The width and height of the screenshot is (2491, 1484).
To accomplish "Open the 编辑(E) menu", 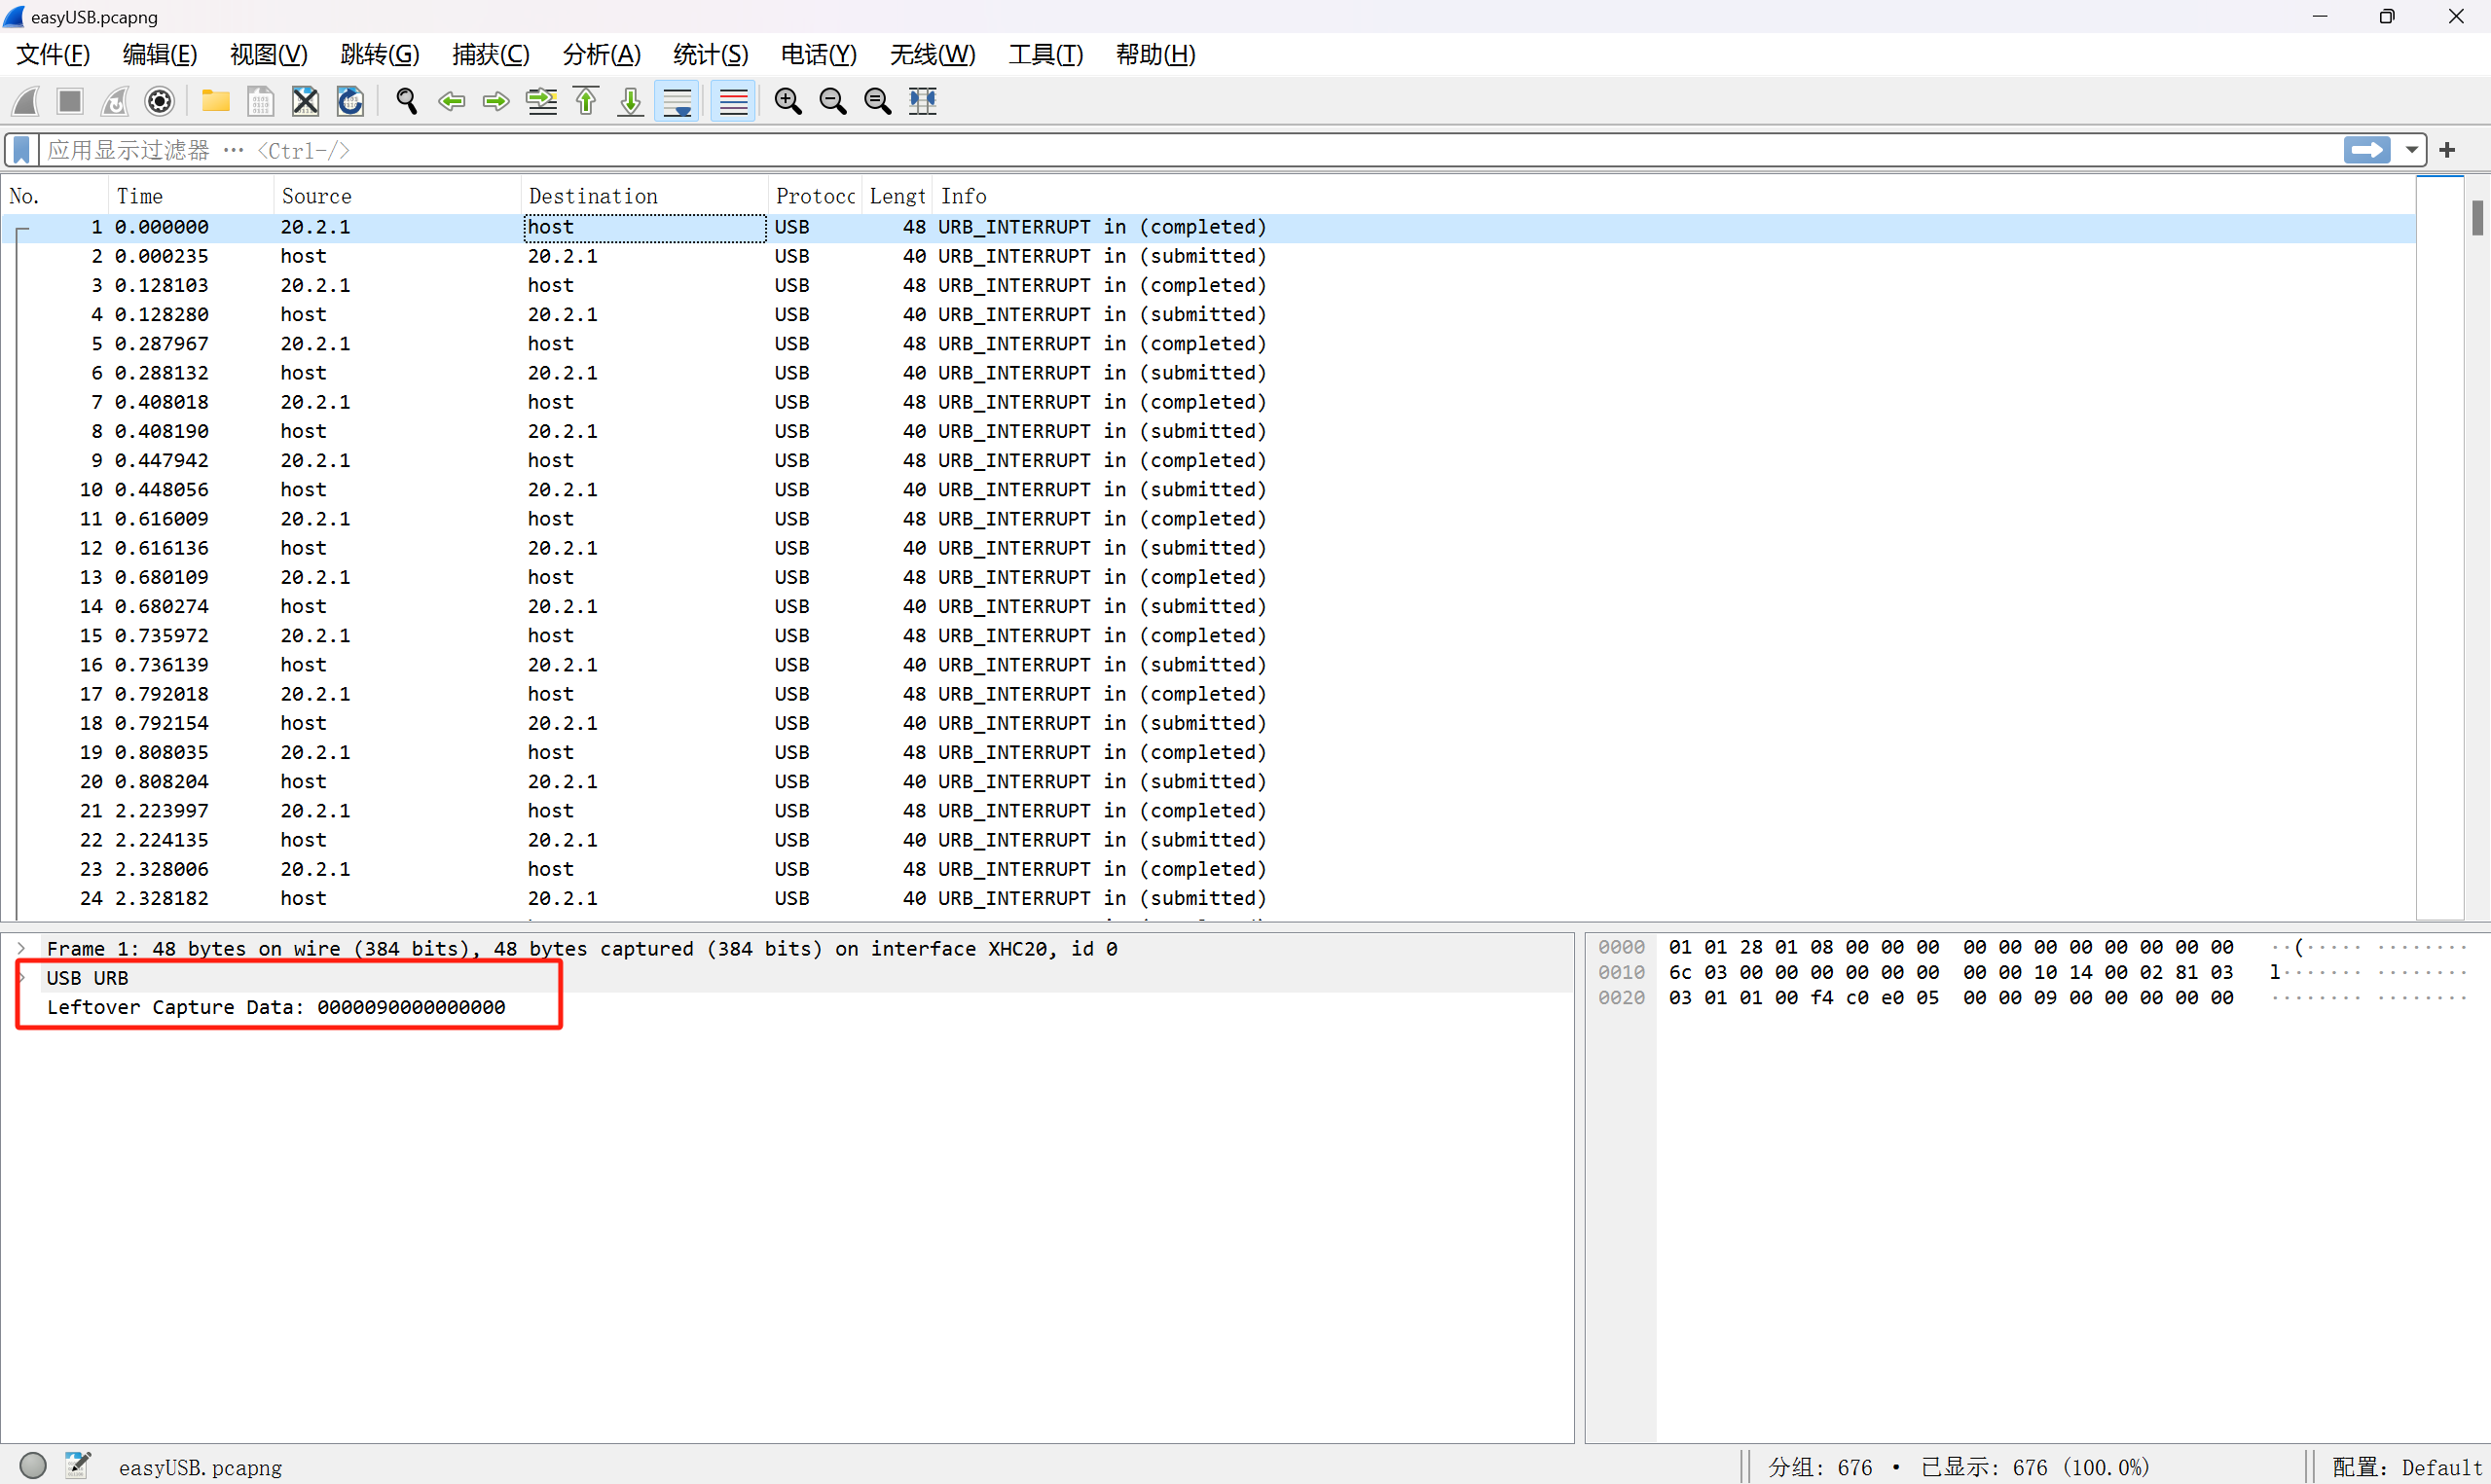I will [x=160, y=55].
